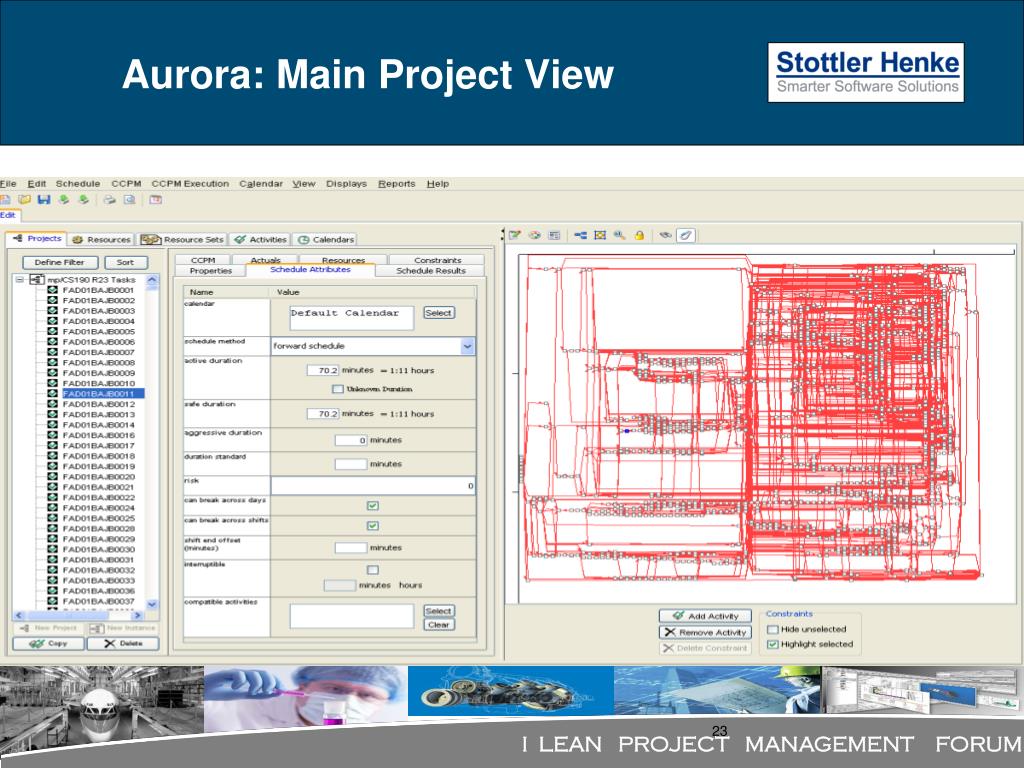Open the Constraints tab

point(436,260)
